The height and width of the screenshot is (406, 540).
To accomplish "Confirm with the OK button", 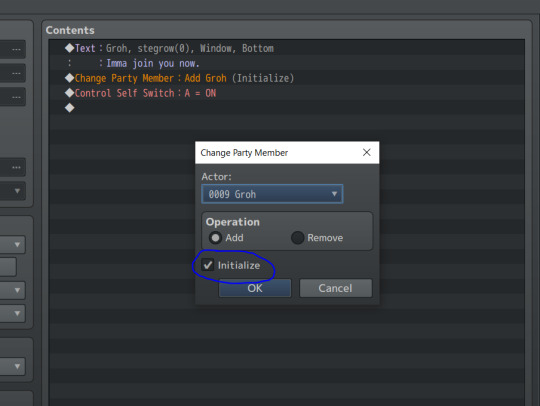I will point(255,288).
